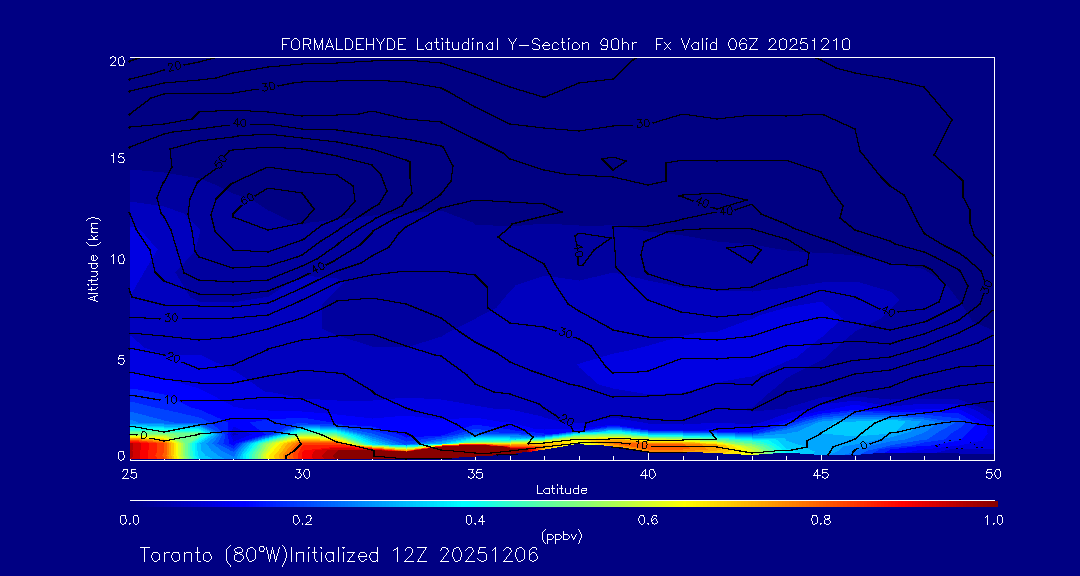Click the 'Altitude (km)' y-axis label
This screenshot has height=576, width=1080.
click(93, 259)
